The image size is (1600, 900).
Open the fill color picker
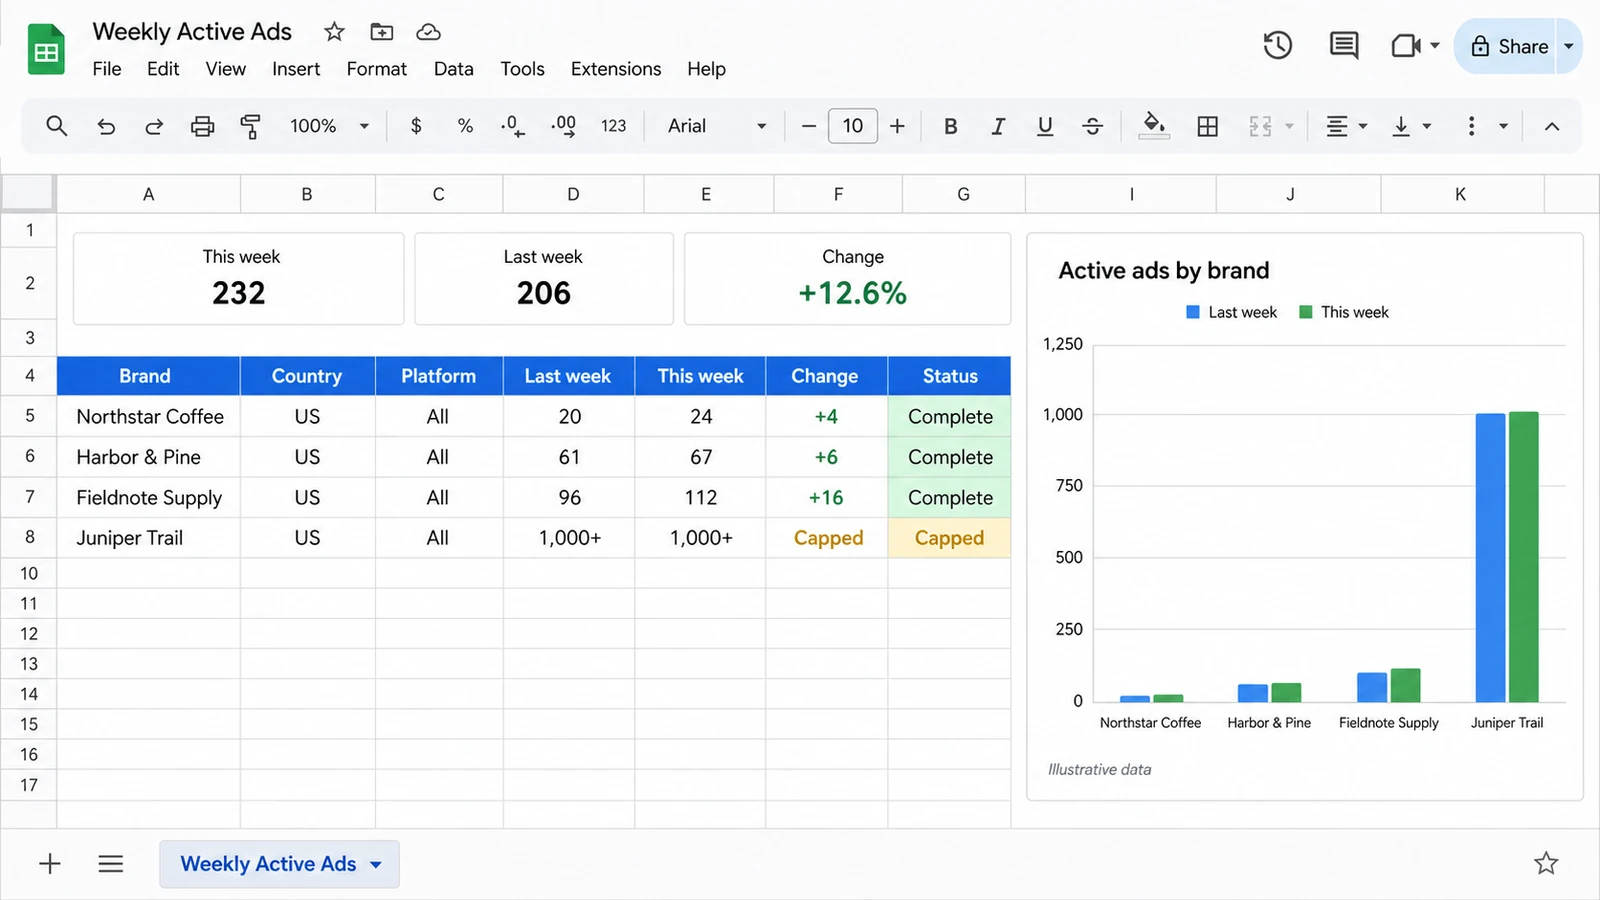(1154, 125)
